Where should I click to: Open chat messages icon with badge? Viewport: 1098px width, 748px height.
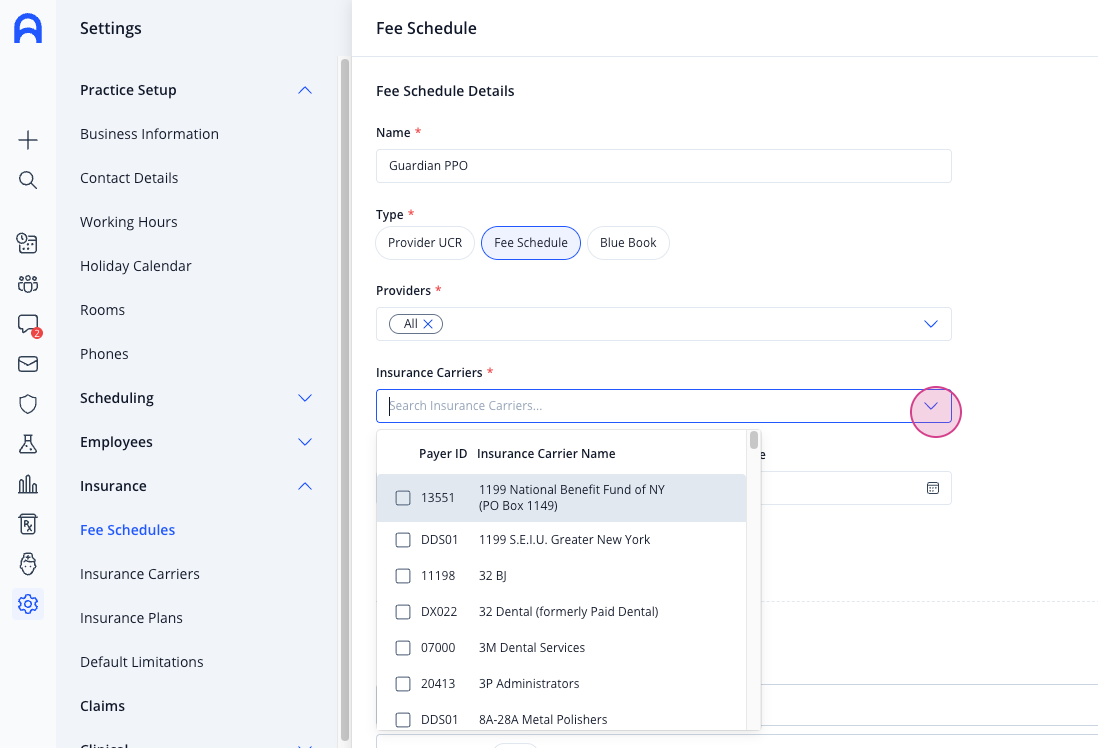click(28, 324)
